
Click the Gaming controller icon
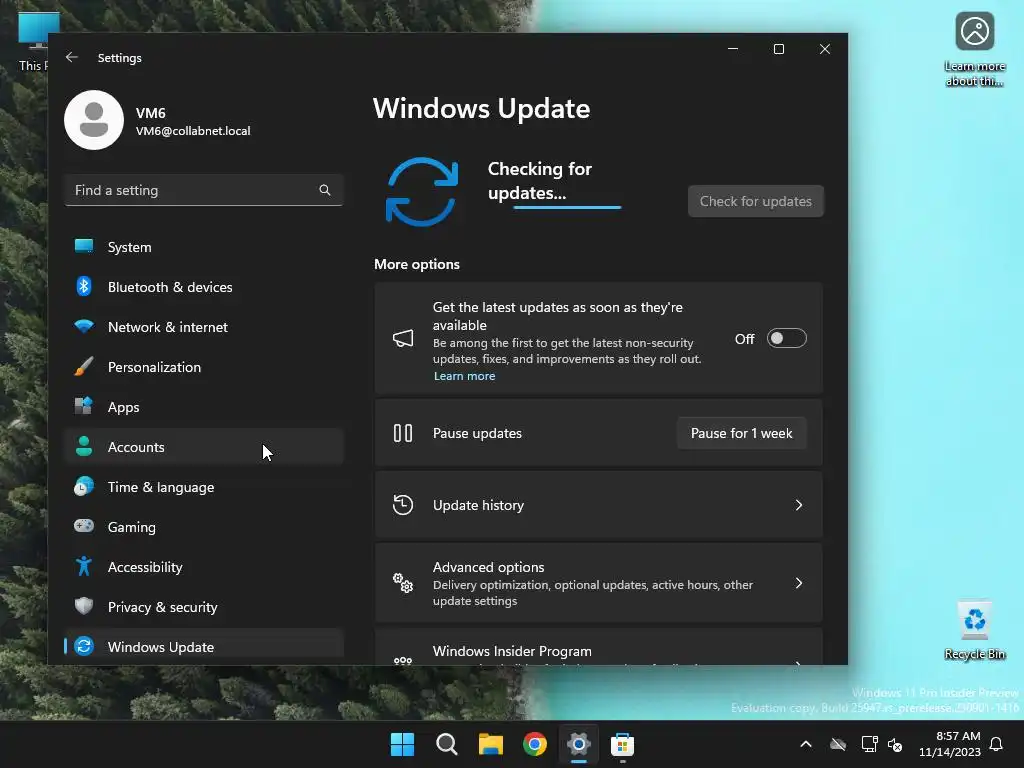(x=84, y=526)
